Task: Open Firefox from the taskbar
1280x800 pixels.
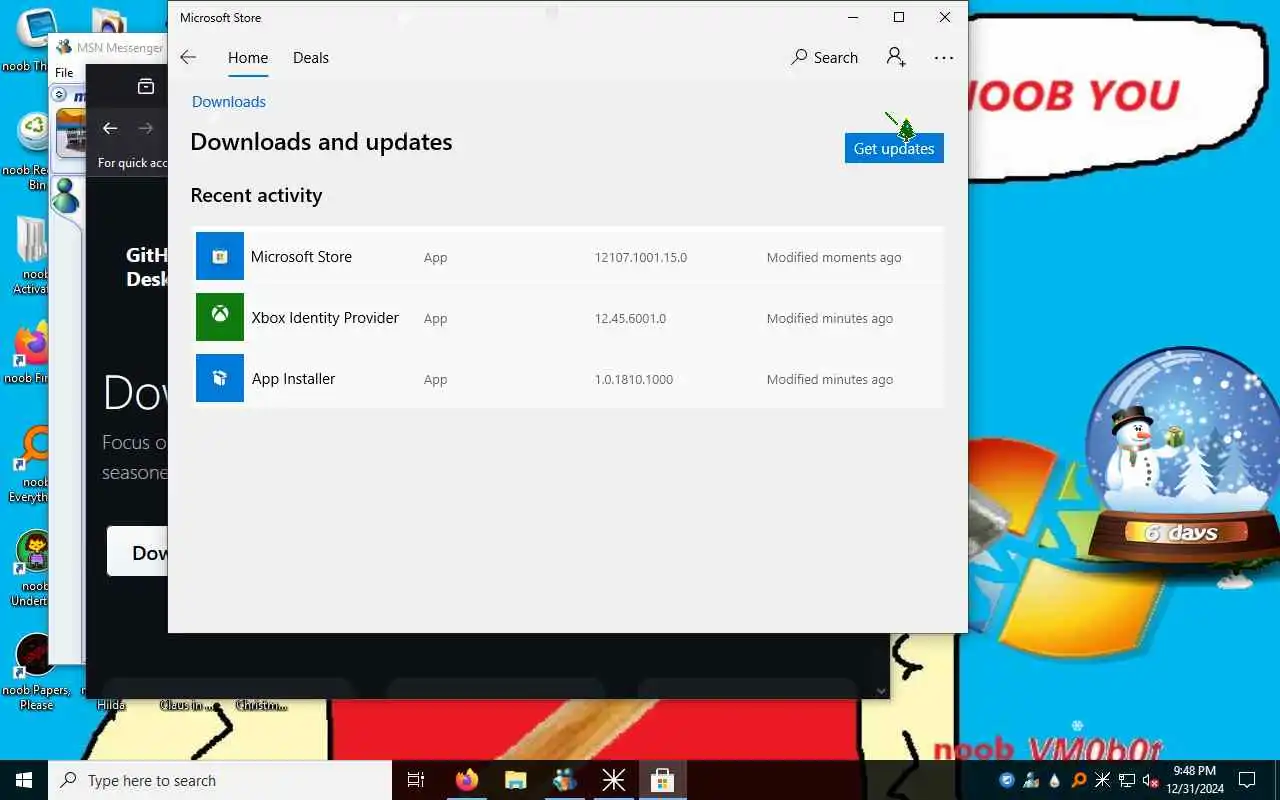Action: 467,780
